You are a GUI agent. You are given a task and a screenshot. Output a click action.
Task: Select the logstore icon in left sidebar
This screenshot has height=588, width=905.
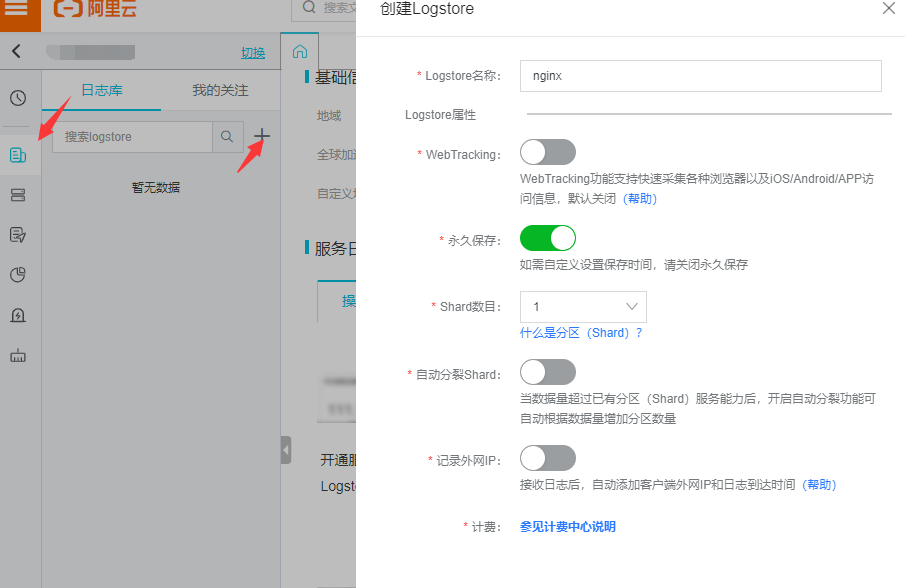18,155
